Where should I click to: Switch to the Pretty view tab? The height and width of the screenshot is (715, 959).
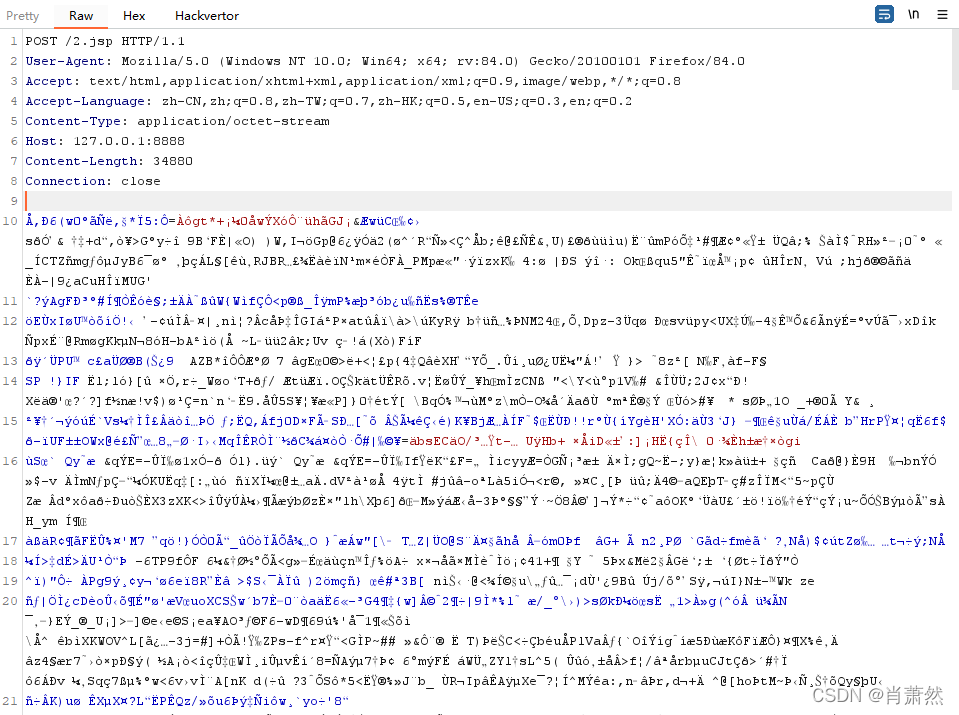23,15
